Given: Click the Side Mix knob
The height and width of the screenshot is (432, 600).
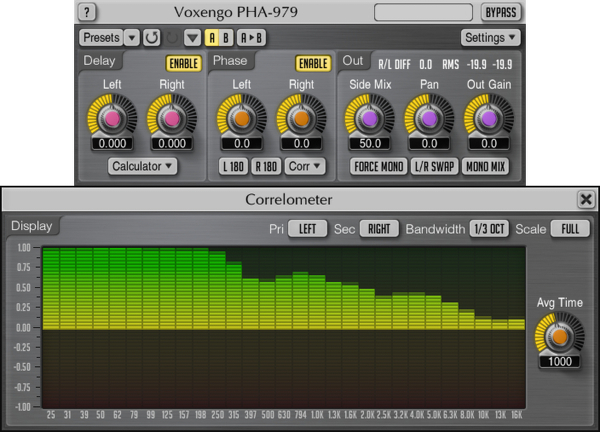Looking at the screenshot, I should pos(368,116).
